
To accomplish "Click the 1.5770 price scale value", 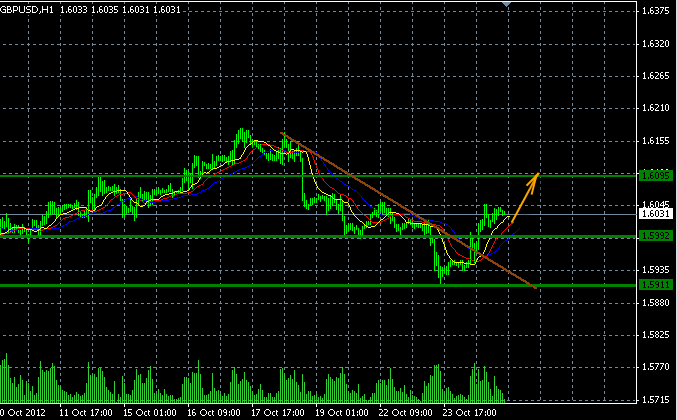I will tap(655, 367).
